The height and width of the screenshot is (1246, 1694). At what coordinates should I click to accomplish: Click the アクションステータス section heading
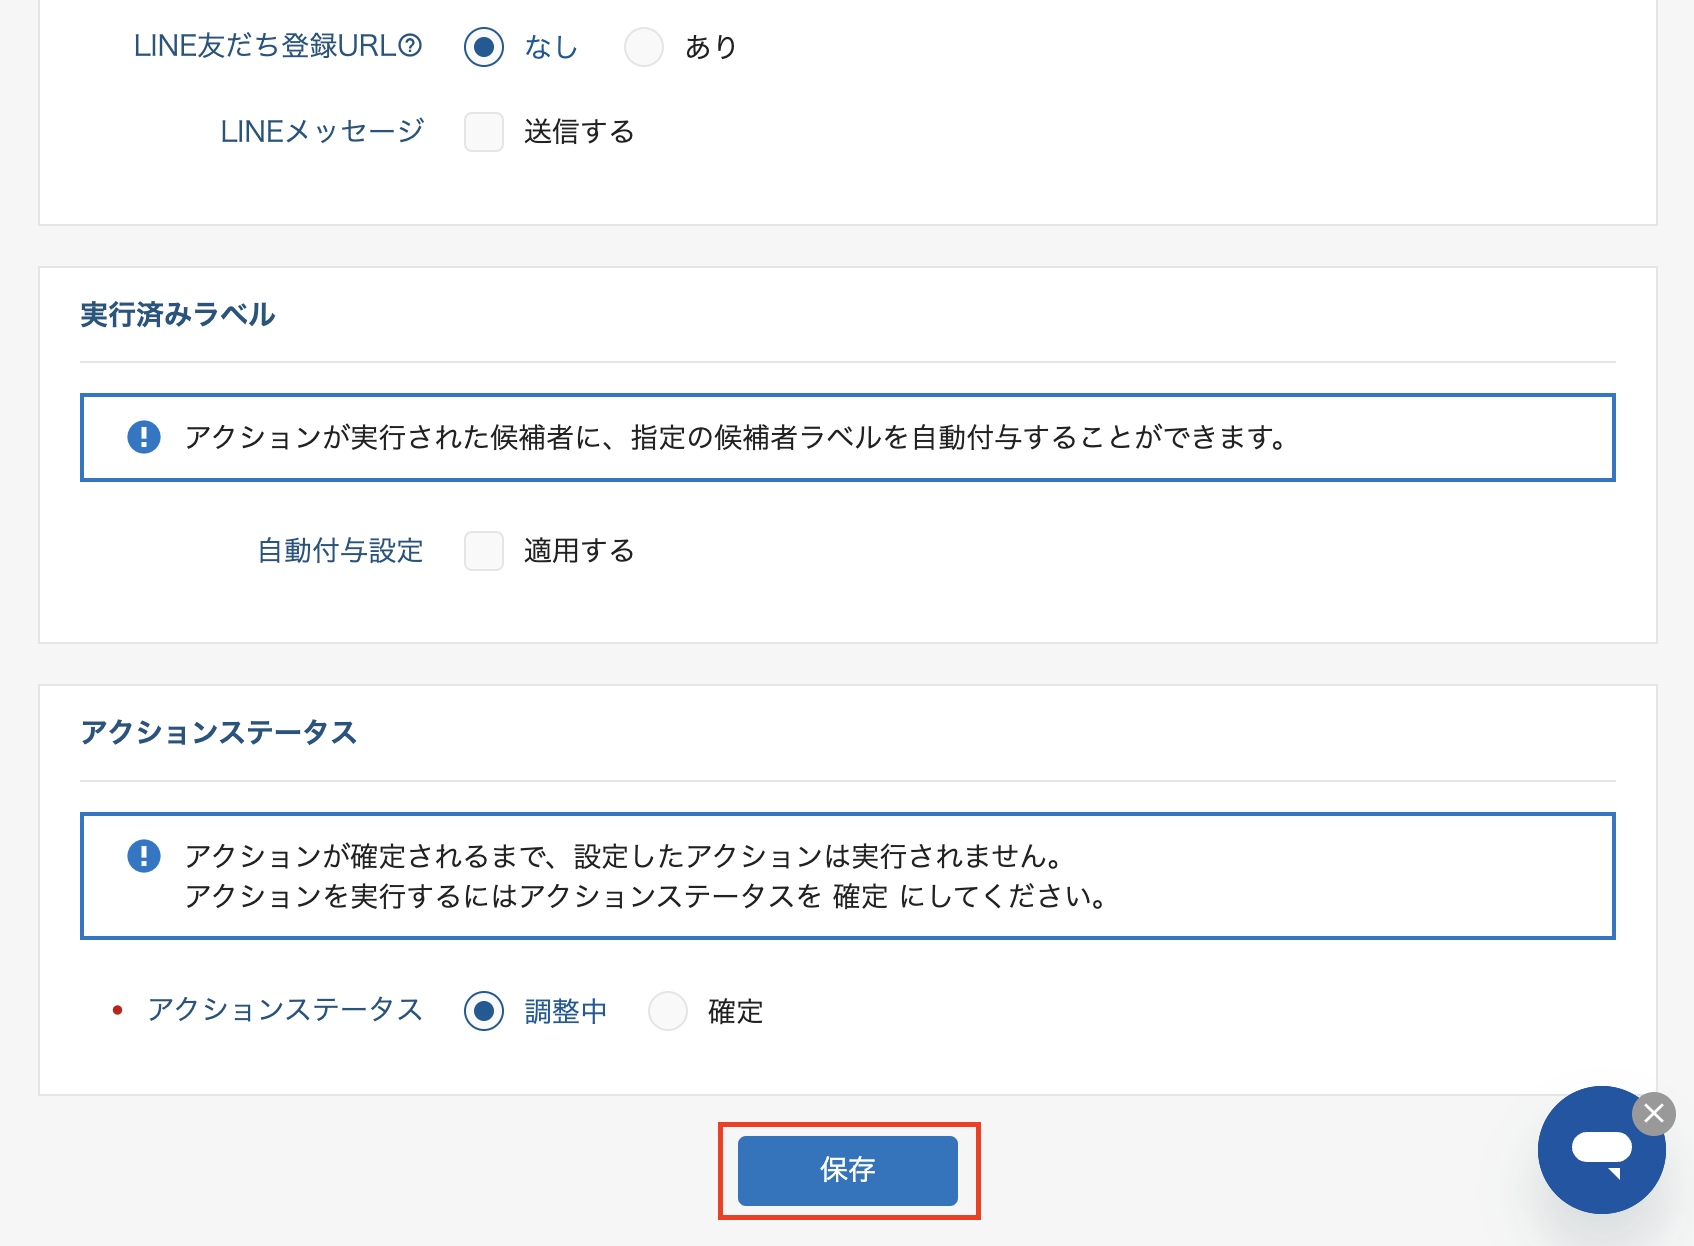(x=219, y=733)
